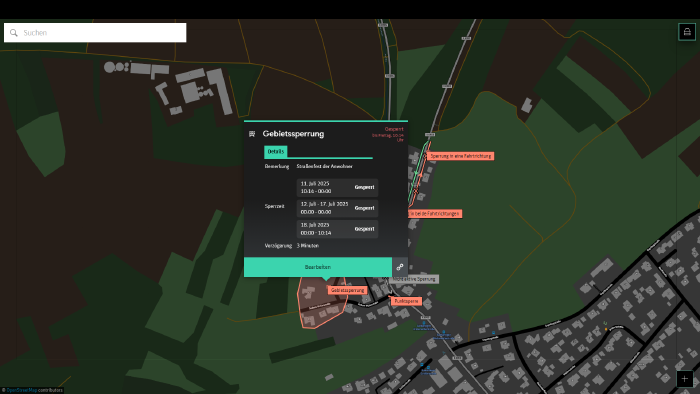This screenshot has width=700, height=394.
Task: Click the magnifier icon in the search box
Action: pyautogui.click(x=14, y=33)
